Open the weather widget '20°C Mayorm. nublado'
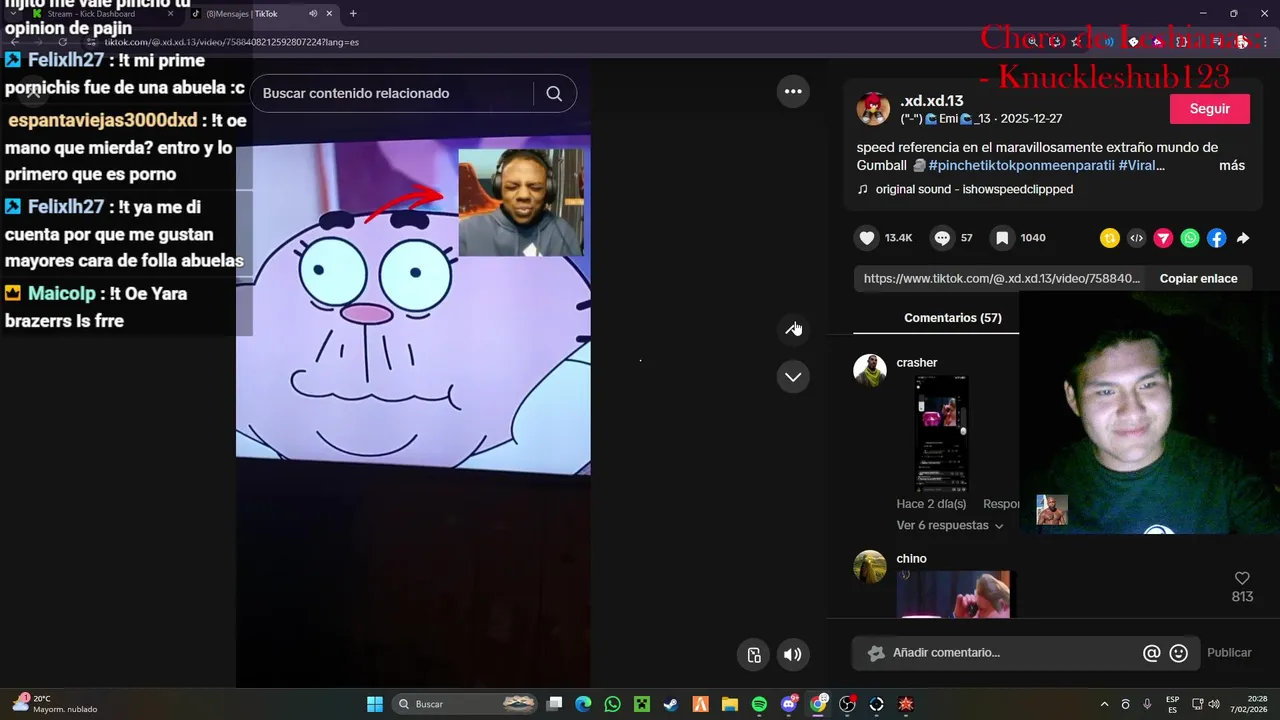Screen dimensions: 1280x720 (x=56, y=704)
